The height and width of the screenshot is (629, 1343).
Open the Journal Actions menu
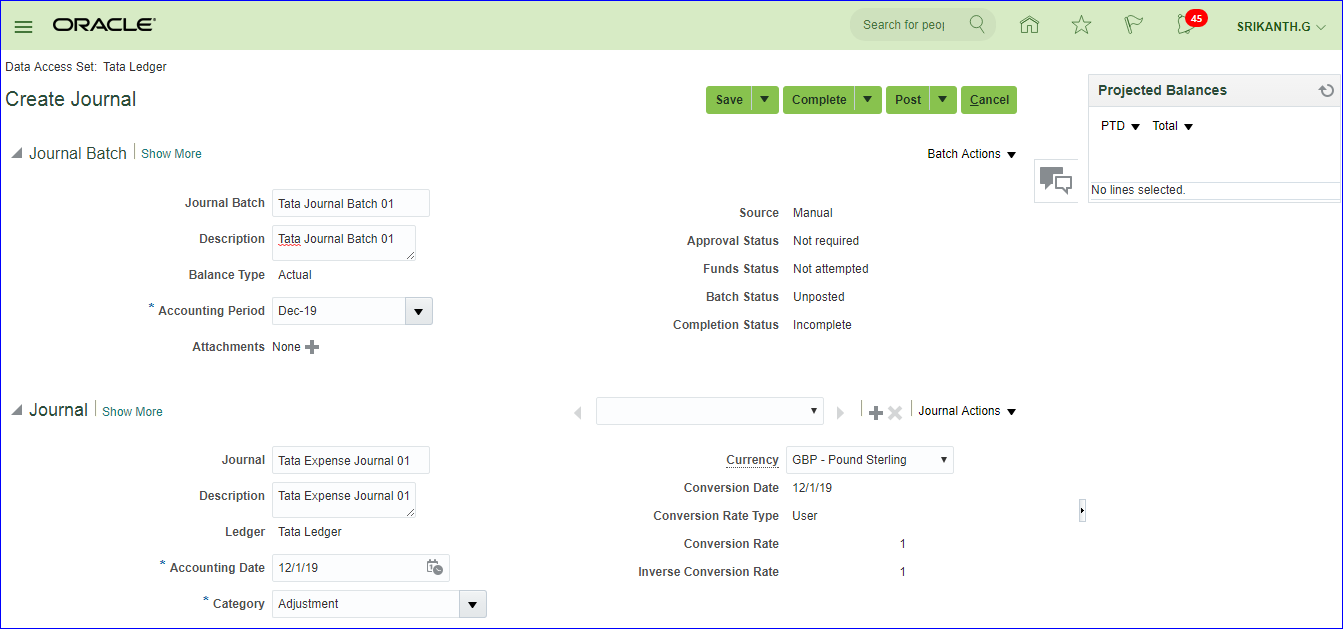point(966,411)
